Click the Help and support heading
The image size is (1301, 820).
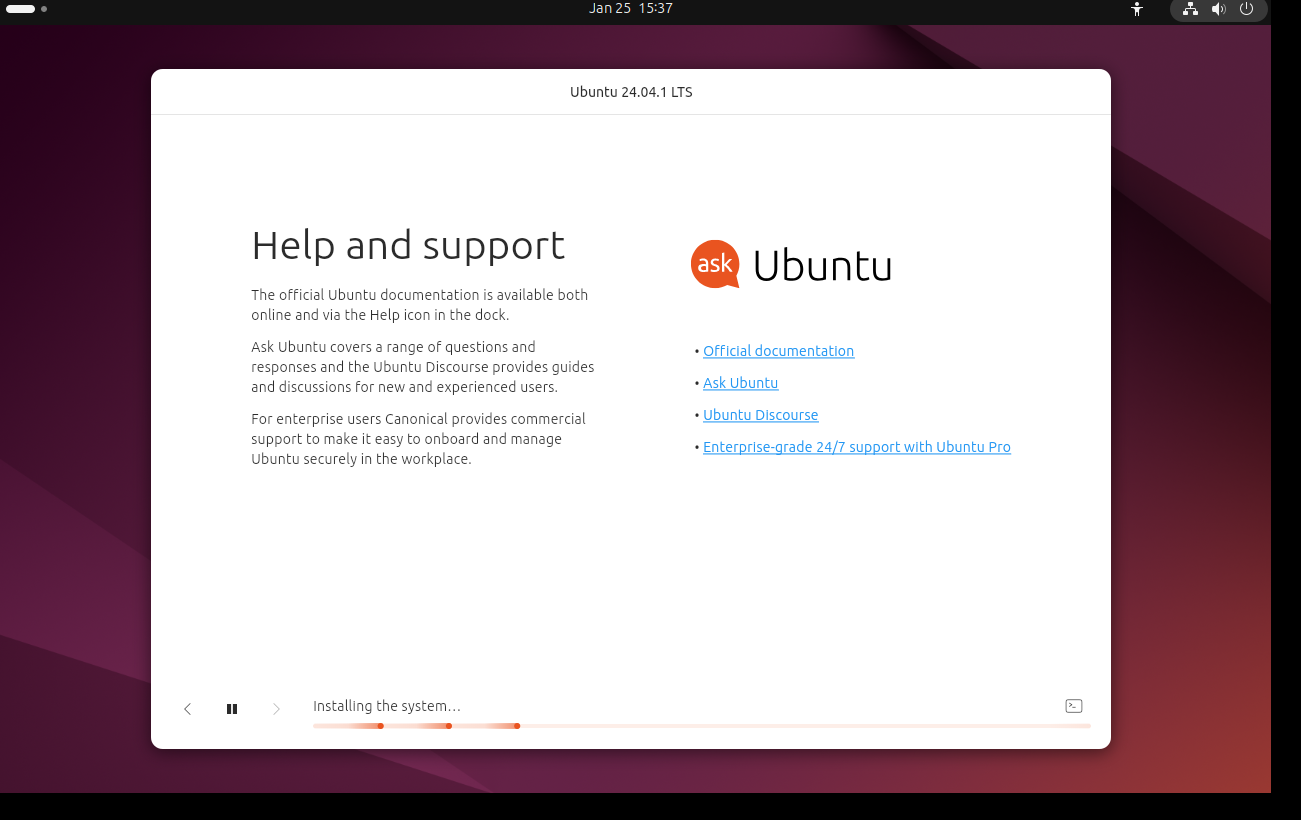[x=408, y=246]
